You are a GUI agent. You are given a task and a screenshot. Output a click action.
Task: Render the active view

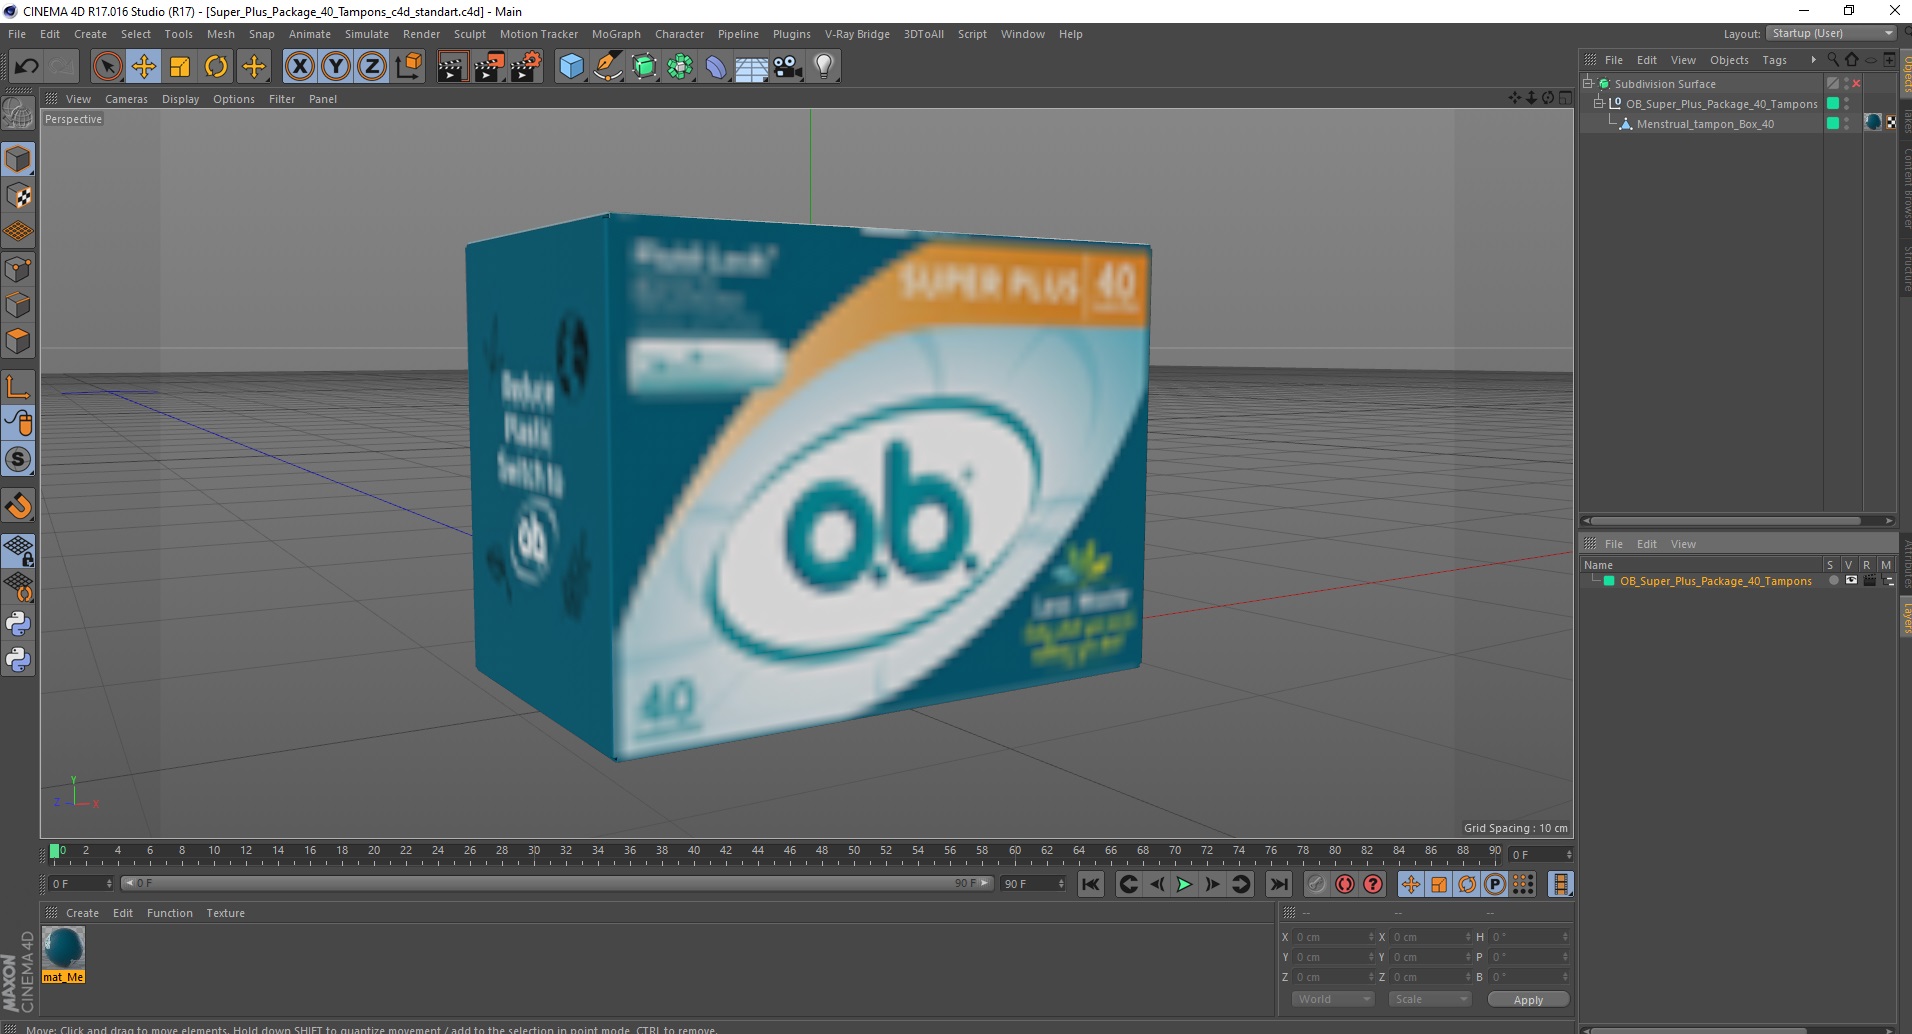coord(452,67)
